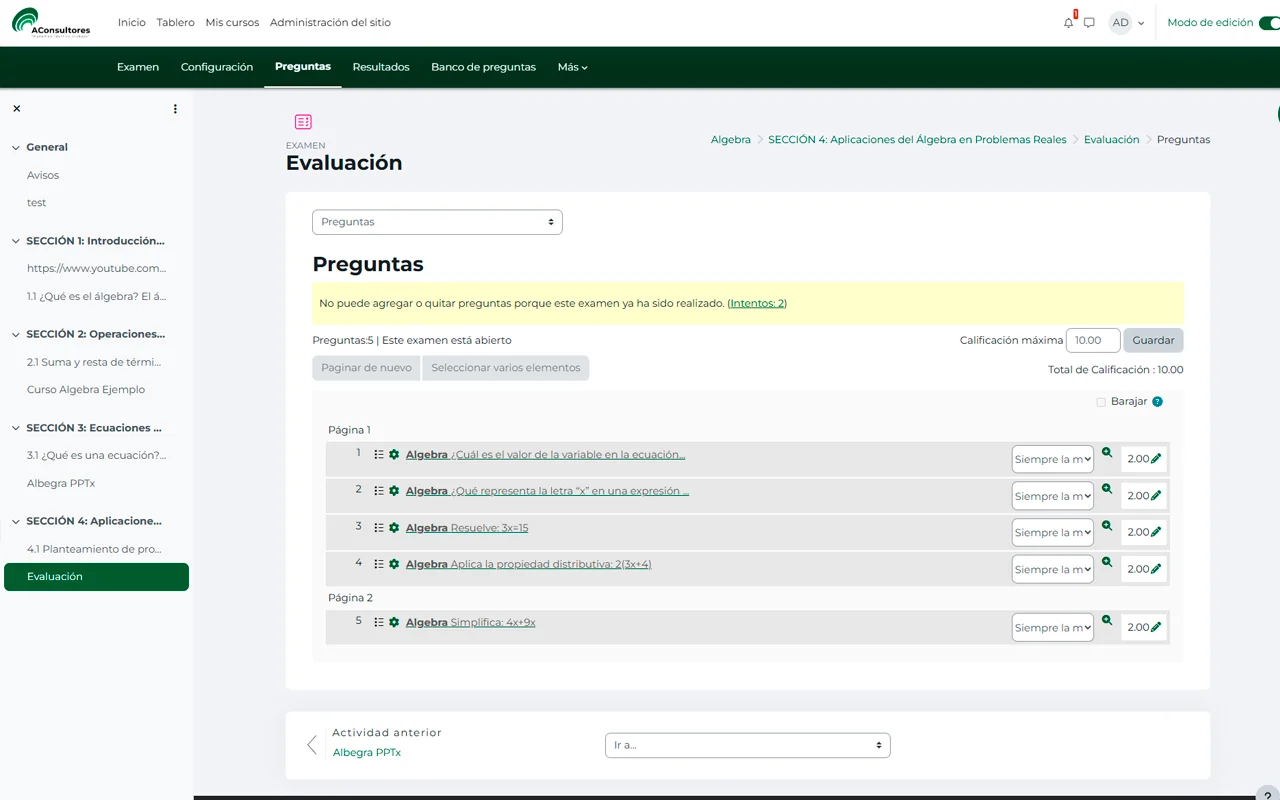
Task: Open version dropdown for question 4
Action: click(x=1053, y=569)
